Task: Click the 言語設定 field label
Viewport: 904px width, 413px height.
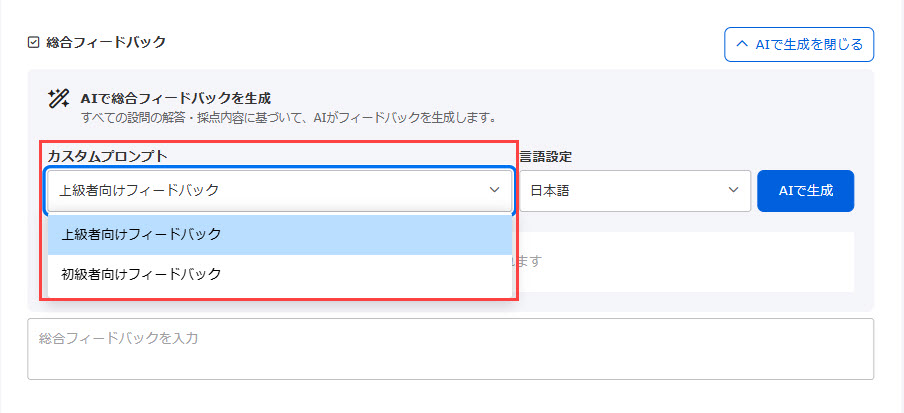Action: pos(545,156)
